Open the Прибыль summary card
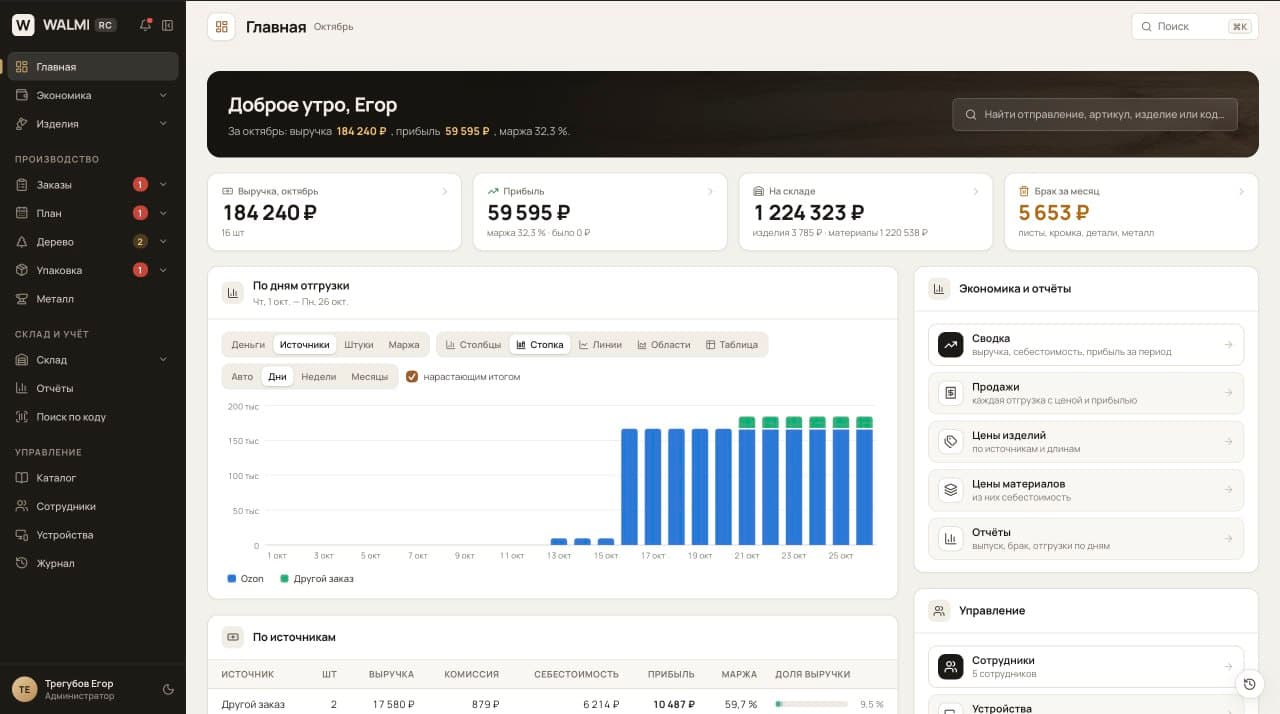 pyautogui.click(x=600, y=212)
